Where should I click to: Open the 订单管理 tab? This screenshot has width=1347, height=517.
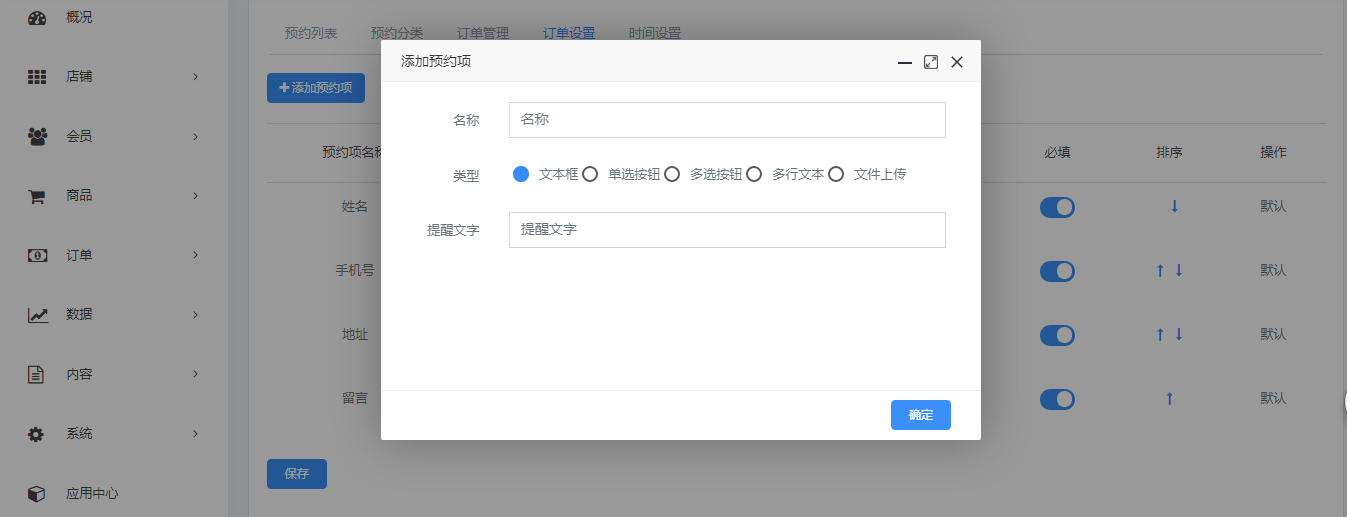coord(483,33)
